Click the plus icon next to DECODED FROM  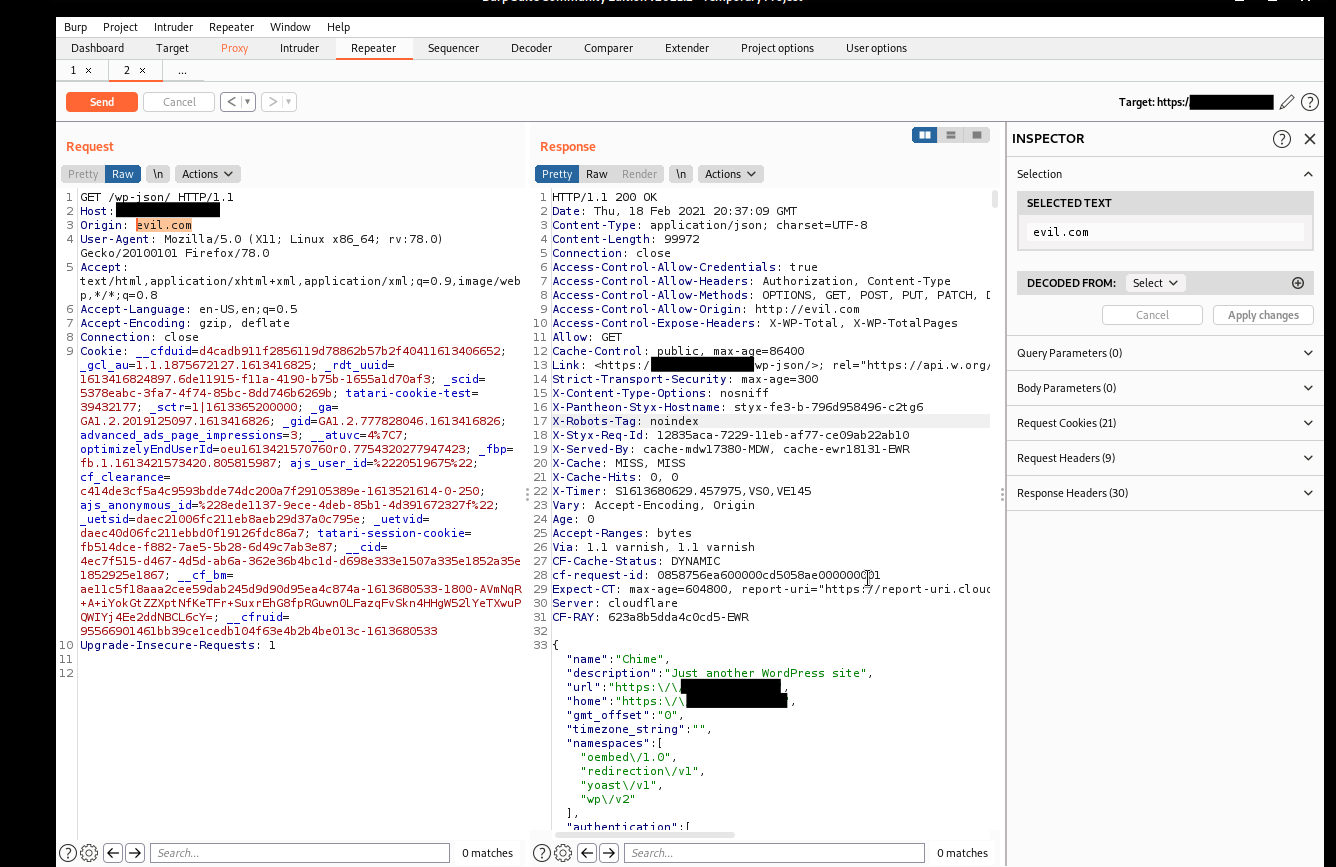[x=1298, y=283]
